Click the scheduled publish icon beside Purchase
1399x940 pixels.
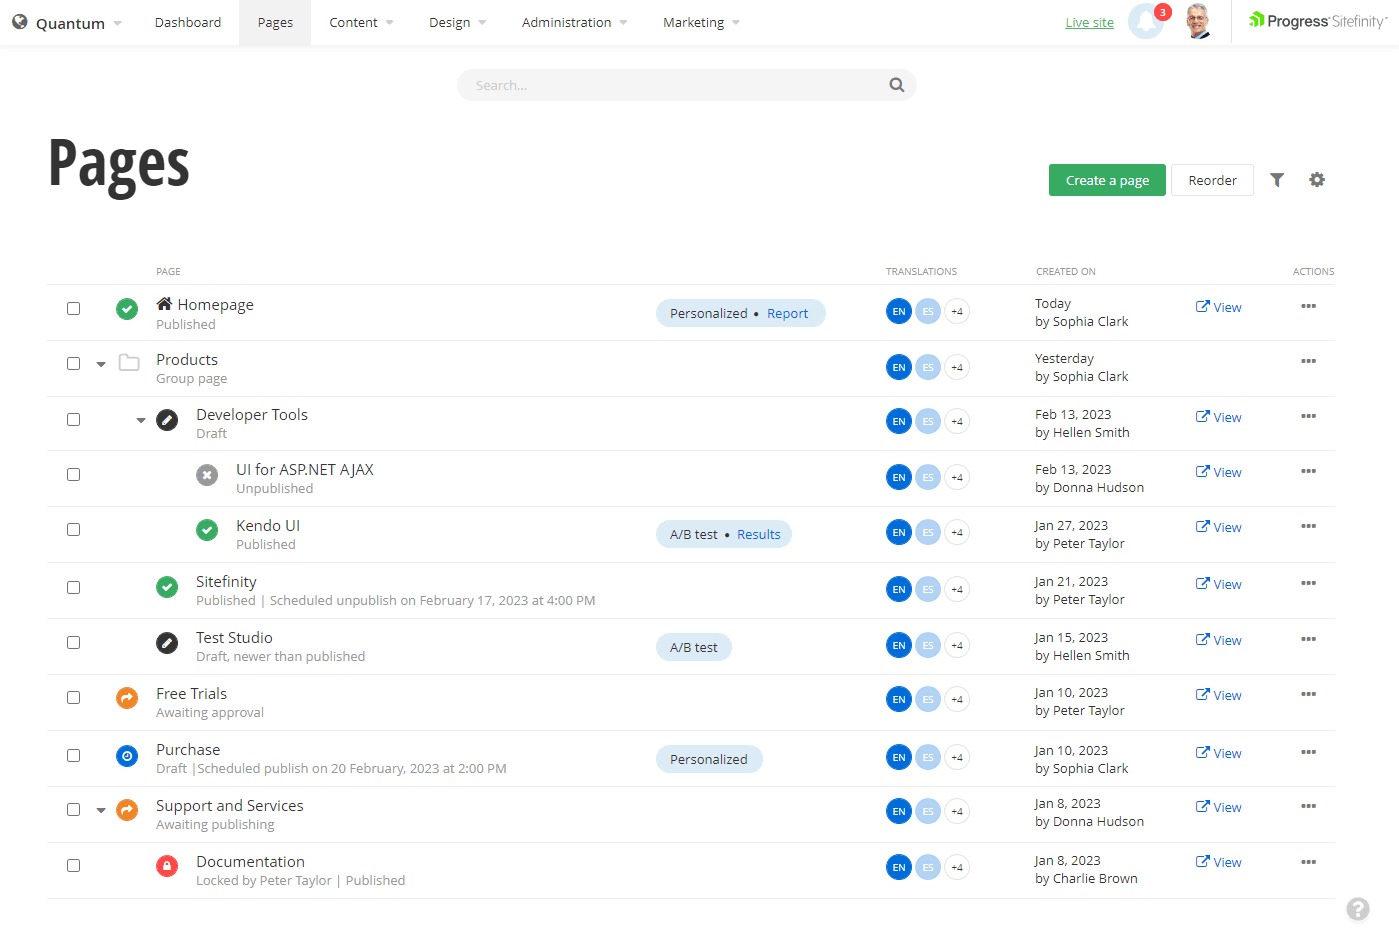127,756
